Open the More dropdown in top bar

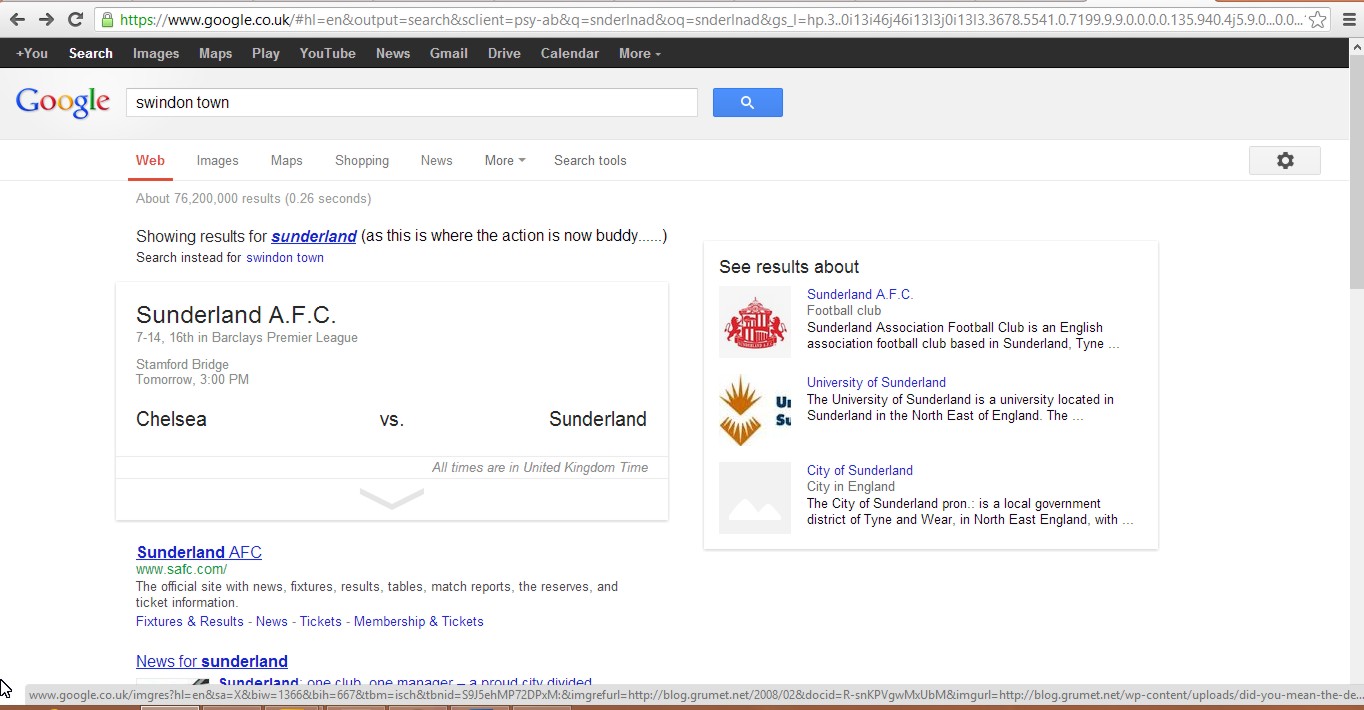coord(639,53)
